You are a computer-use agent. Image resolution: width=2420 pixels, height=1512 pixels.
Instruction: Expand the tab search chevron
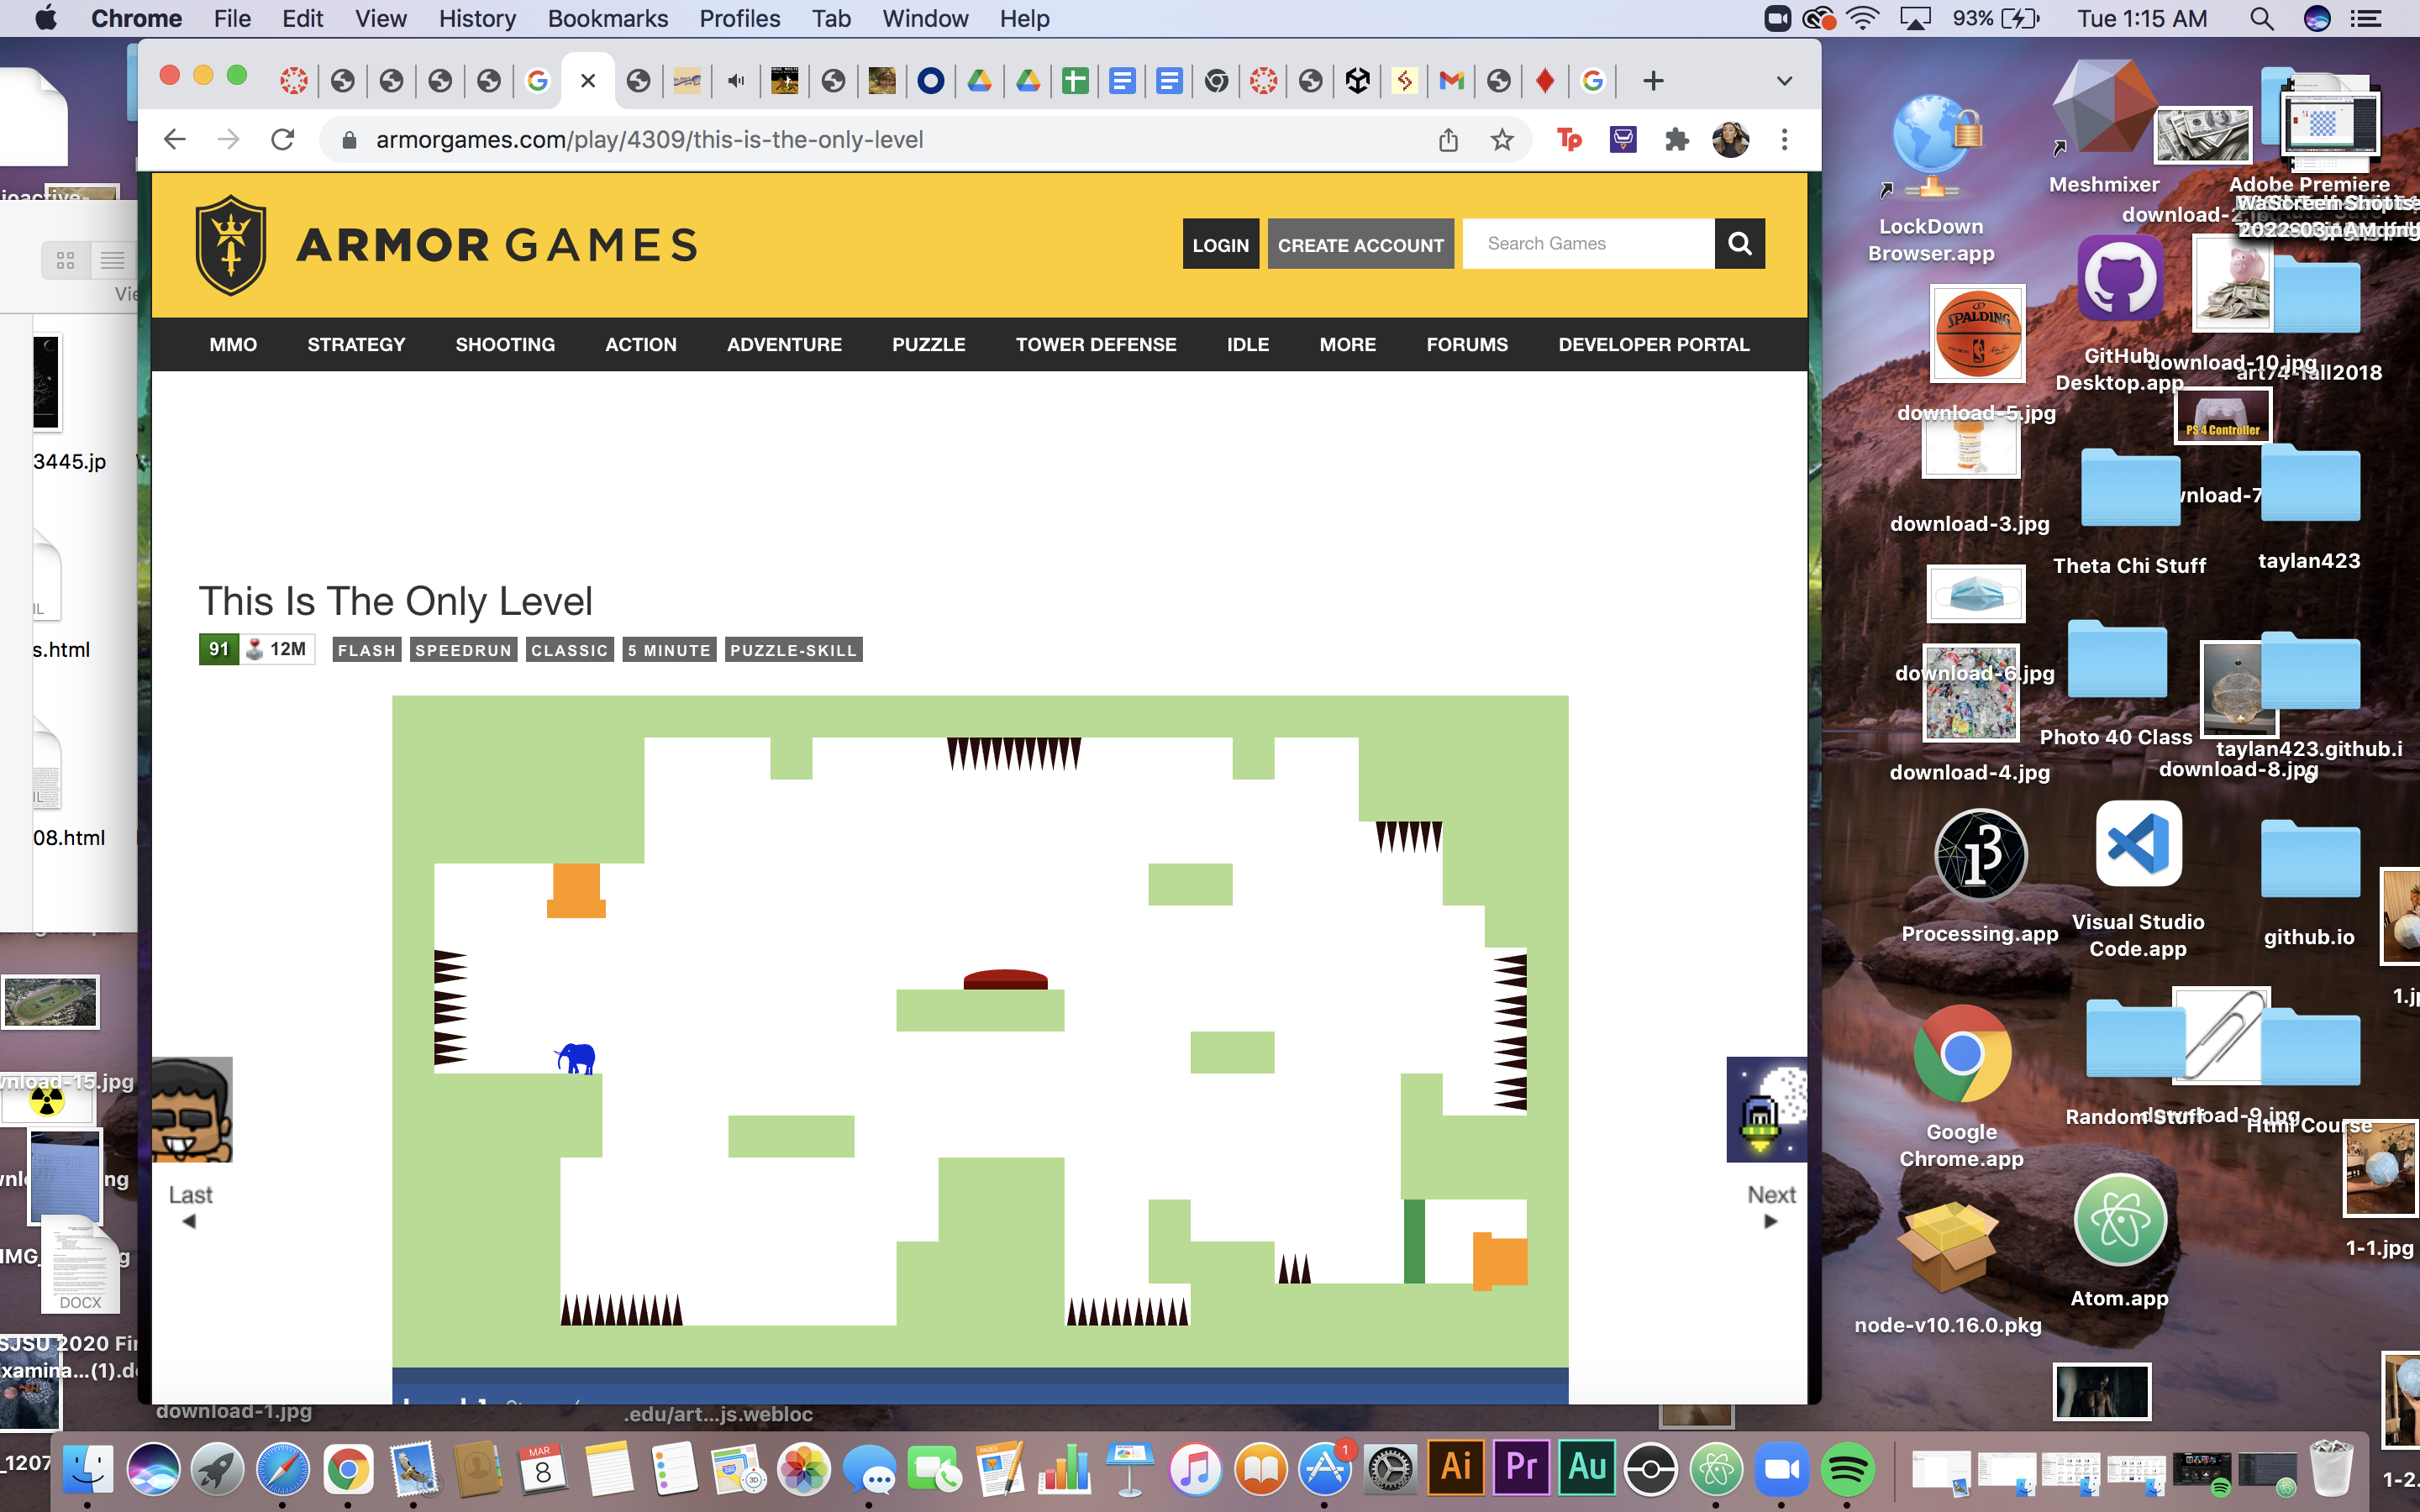(x=1784, y=81)
